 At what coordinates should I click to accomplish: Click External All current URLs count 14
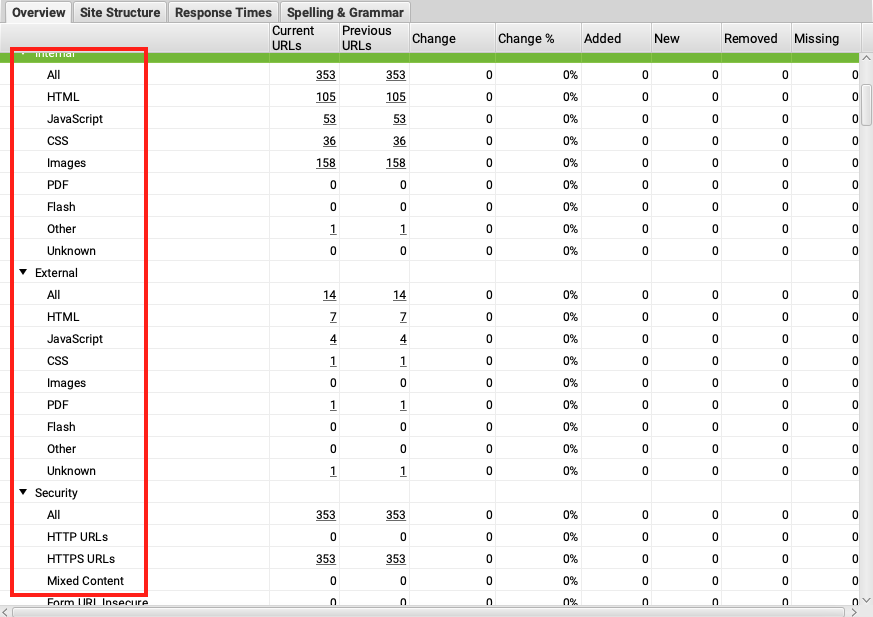[329, 295]
